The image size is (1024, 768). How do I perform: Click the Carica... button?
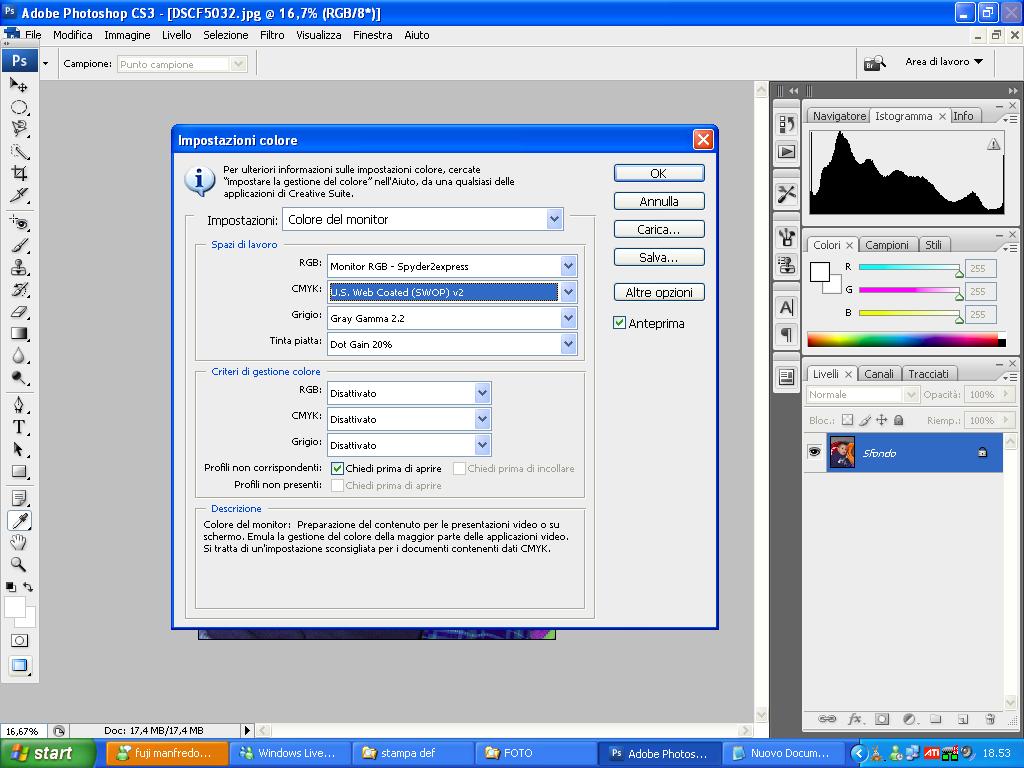coord(659,229)
